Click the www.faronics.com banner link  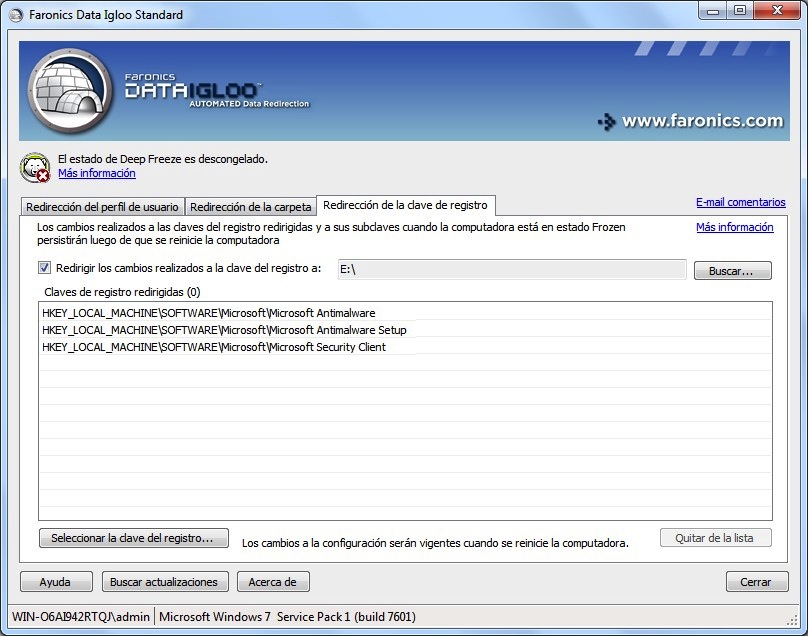coord(702,121)
